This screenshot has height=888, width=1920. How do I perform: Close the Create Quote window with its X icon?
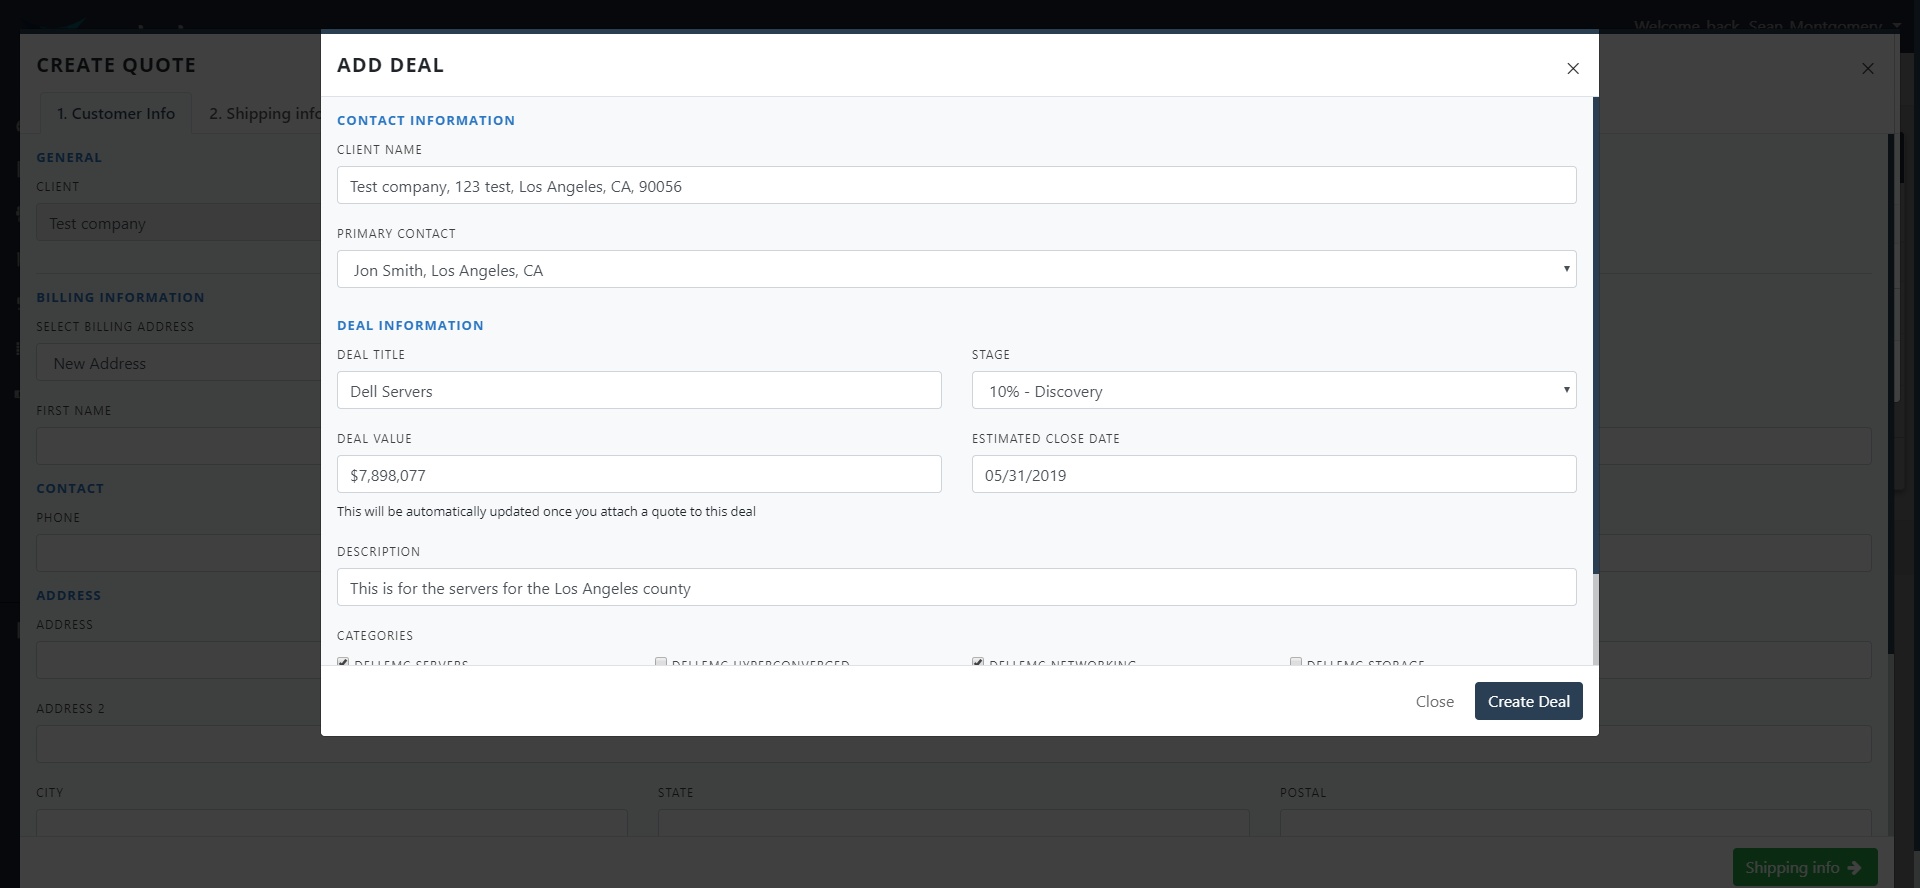coord(1867,68)
